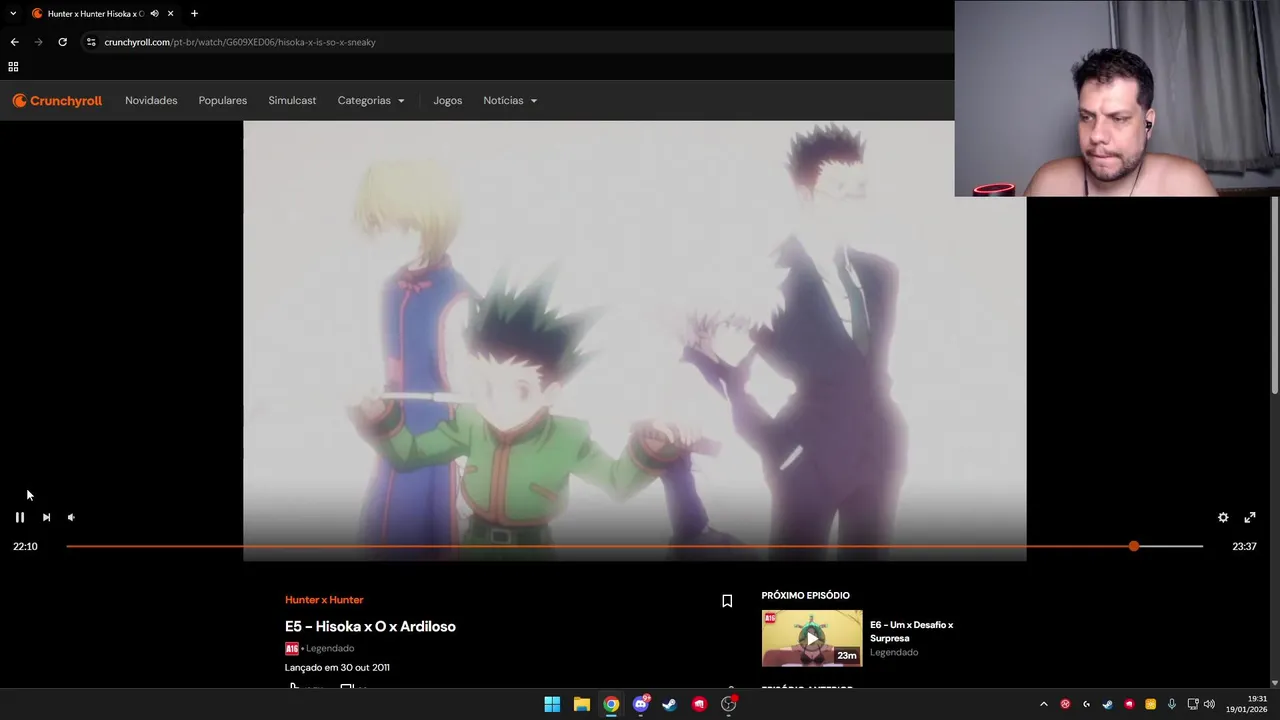Image resolution: width=1280 pixels, height=720 pixels.
Task: Expand the Categorias dropdown
Action: pyautogui.click(x=371, y=100)
